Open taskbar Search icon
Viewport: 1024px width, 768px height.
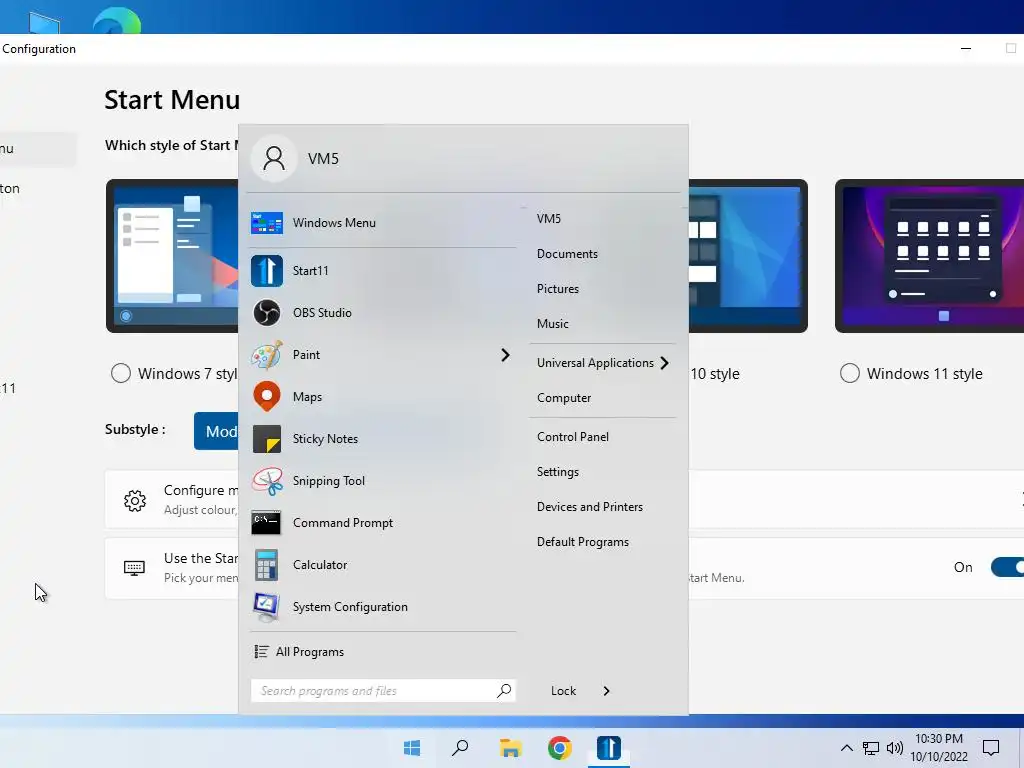coord(460,748)
